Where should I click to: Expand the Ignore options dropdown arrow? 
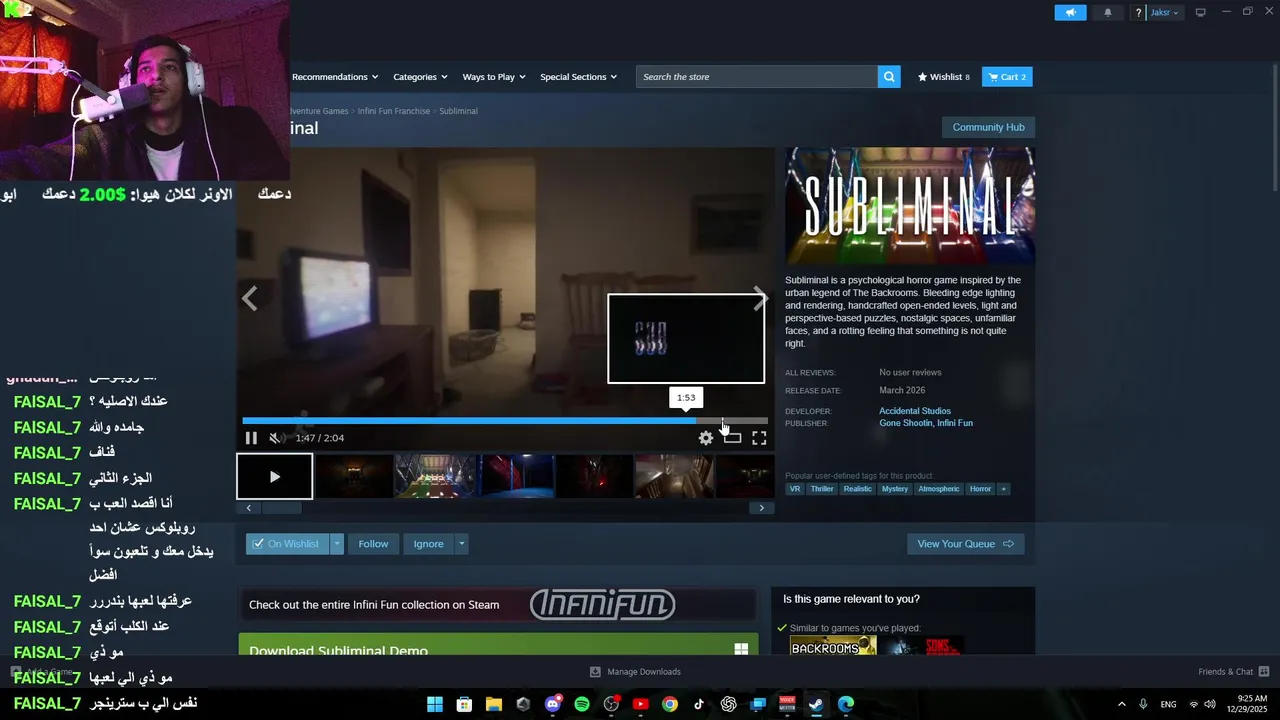pyautogui.click(x=461, y=544)
